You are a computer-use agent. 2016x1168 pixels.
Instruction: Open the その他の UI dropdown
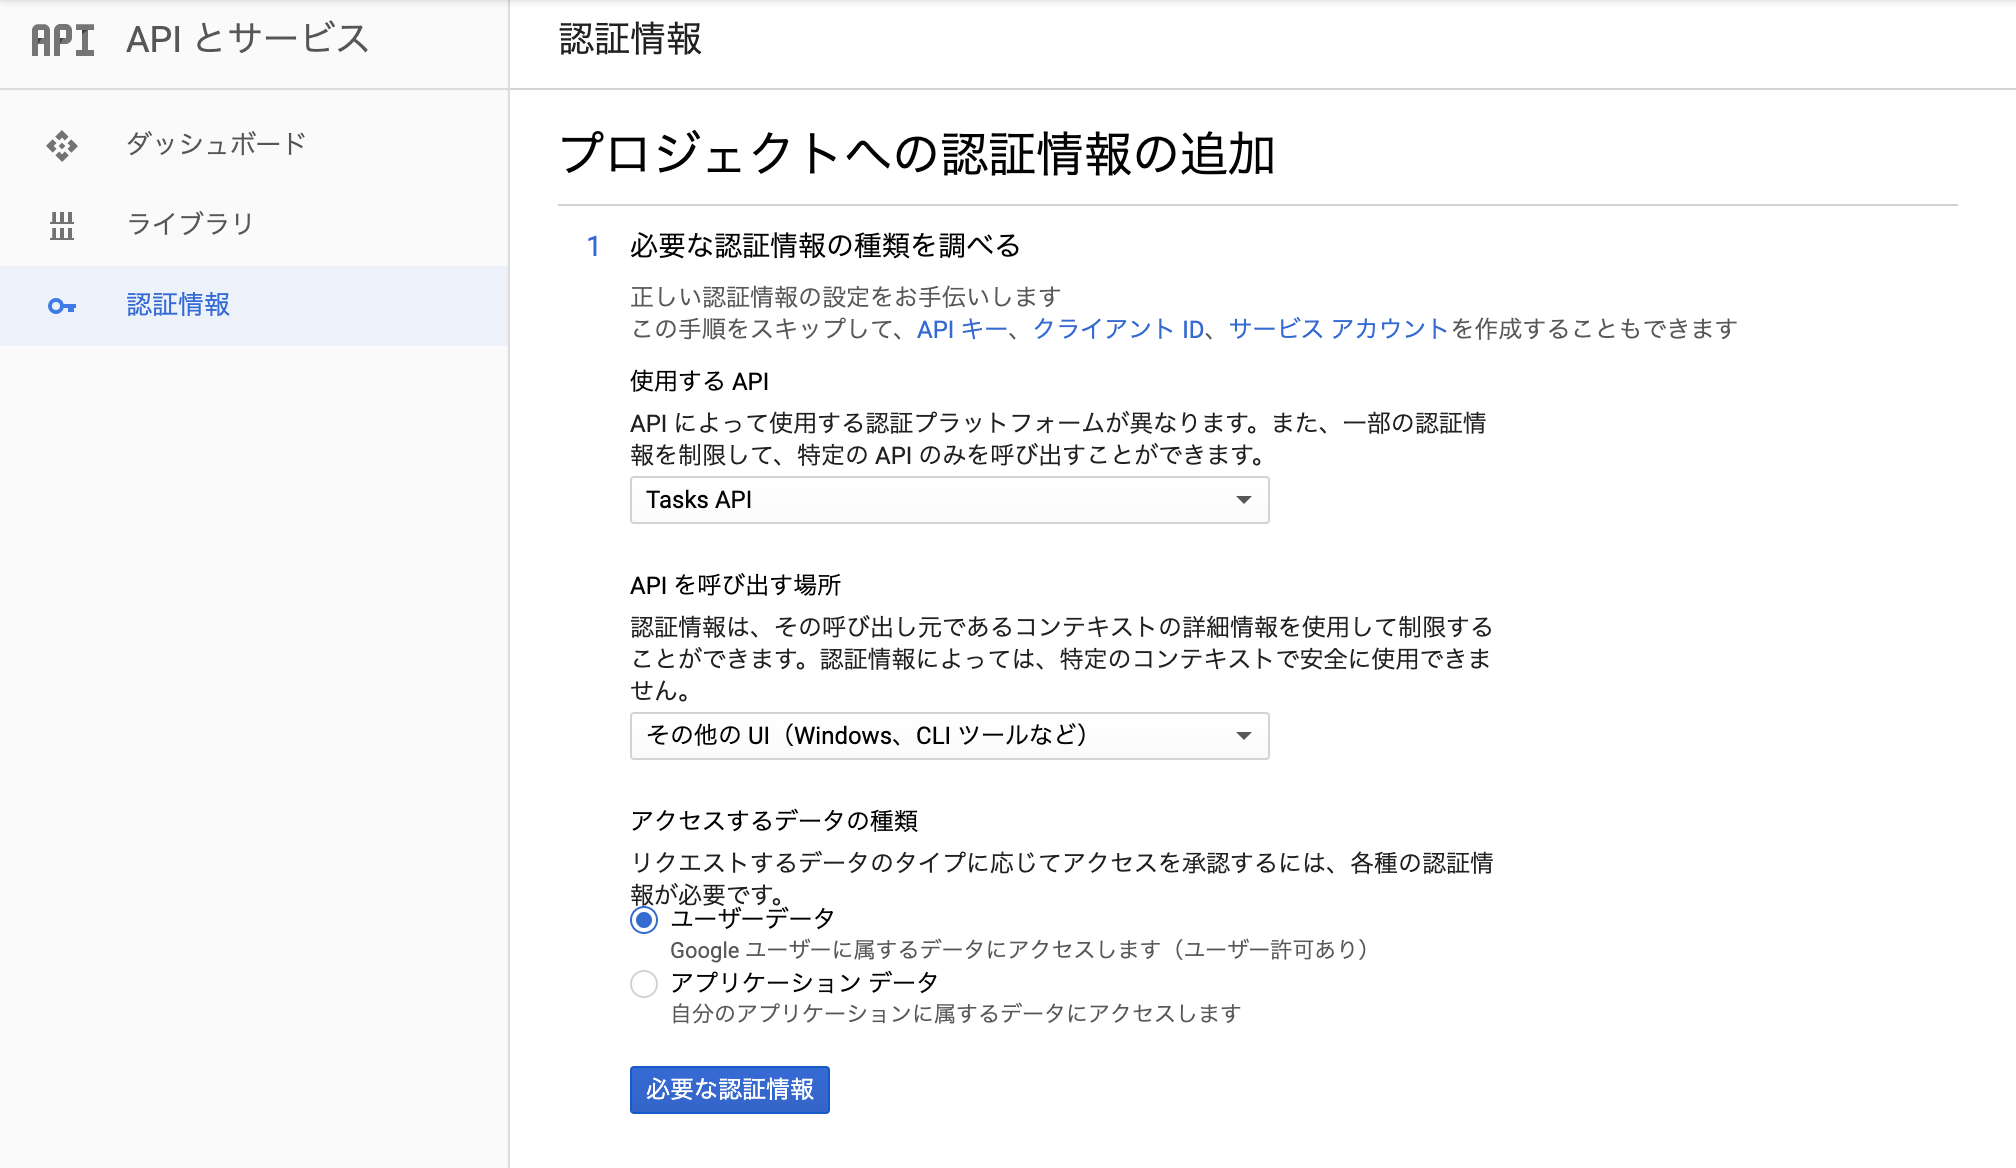click(x=948, y=736)
